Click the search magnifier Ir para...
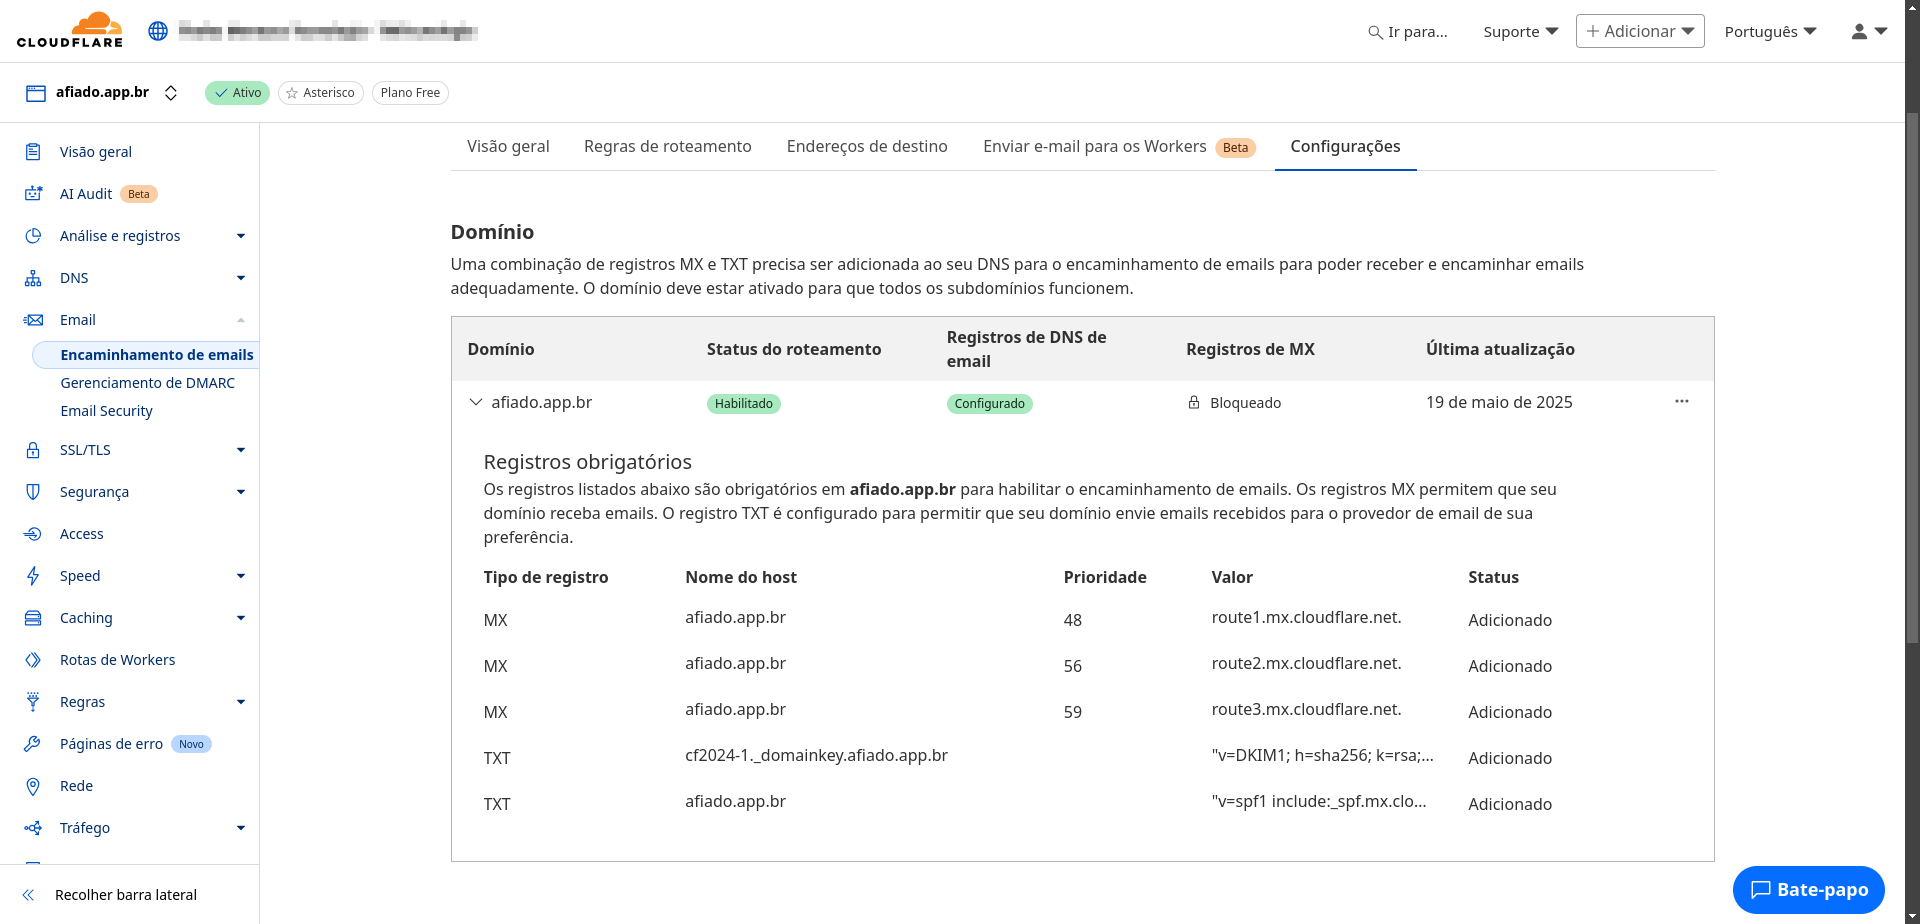Screen dimensions: 1920x924 [1375, 32]
